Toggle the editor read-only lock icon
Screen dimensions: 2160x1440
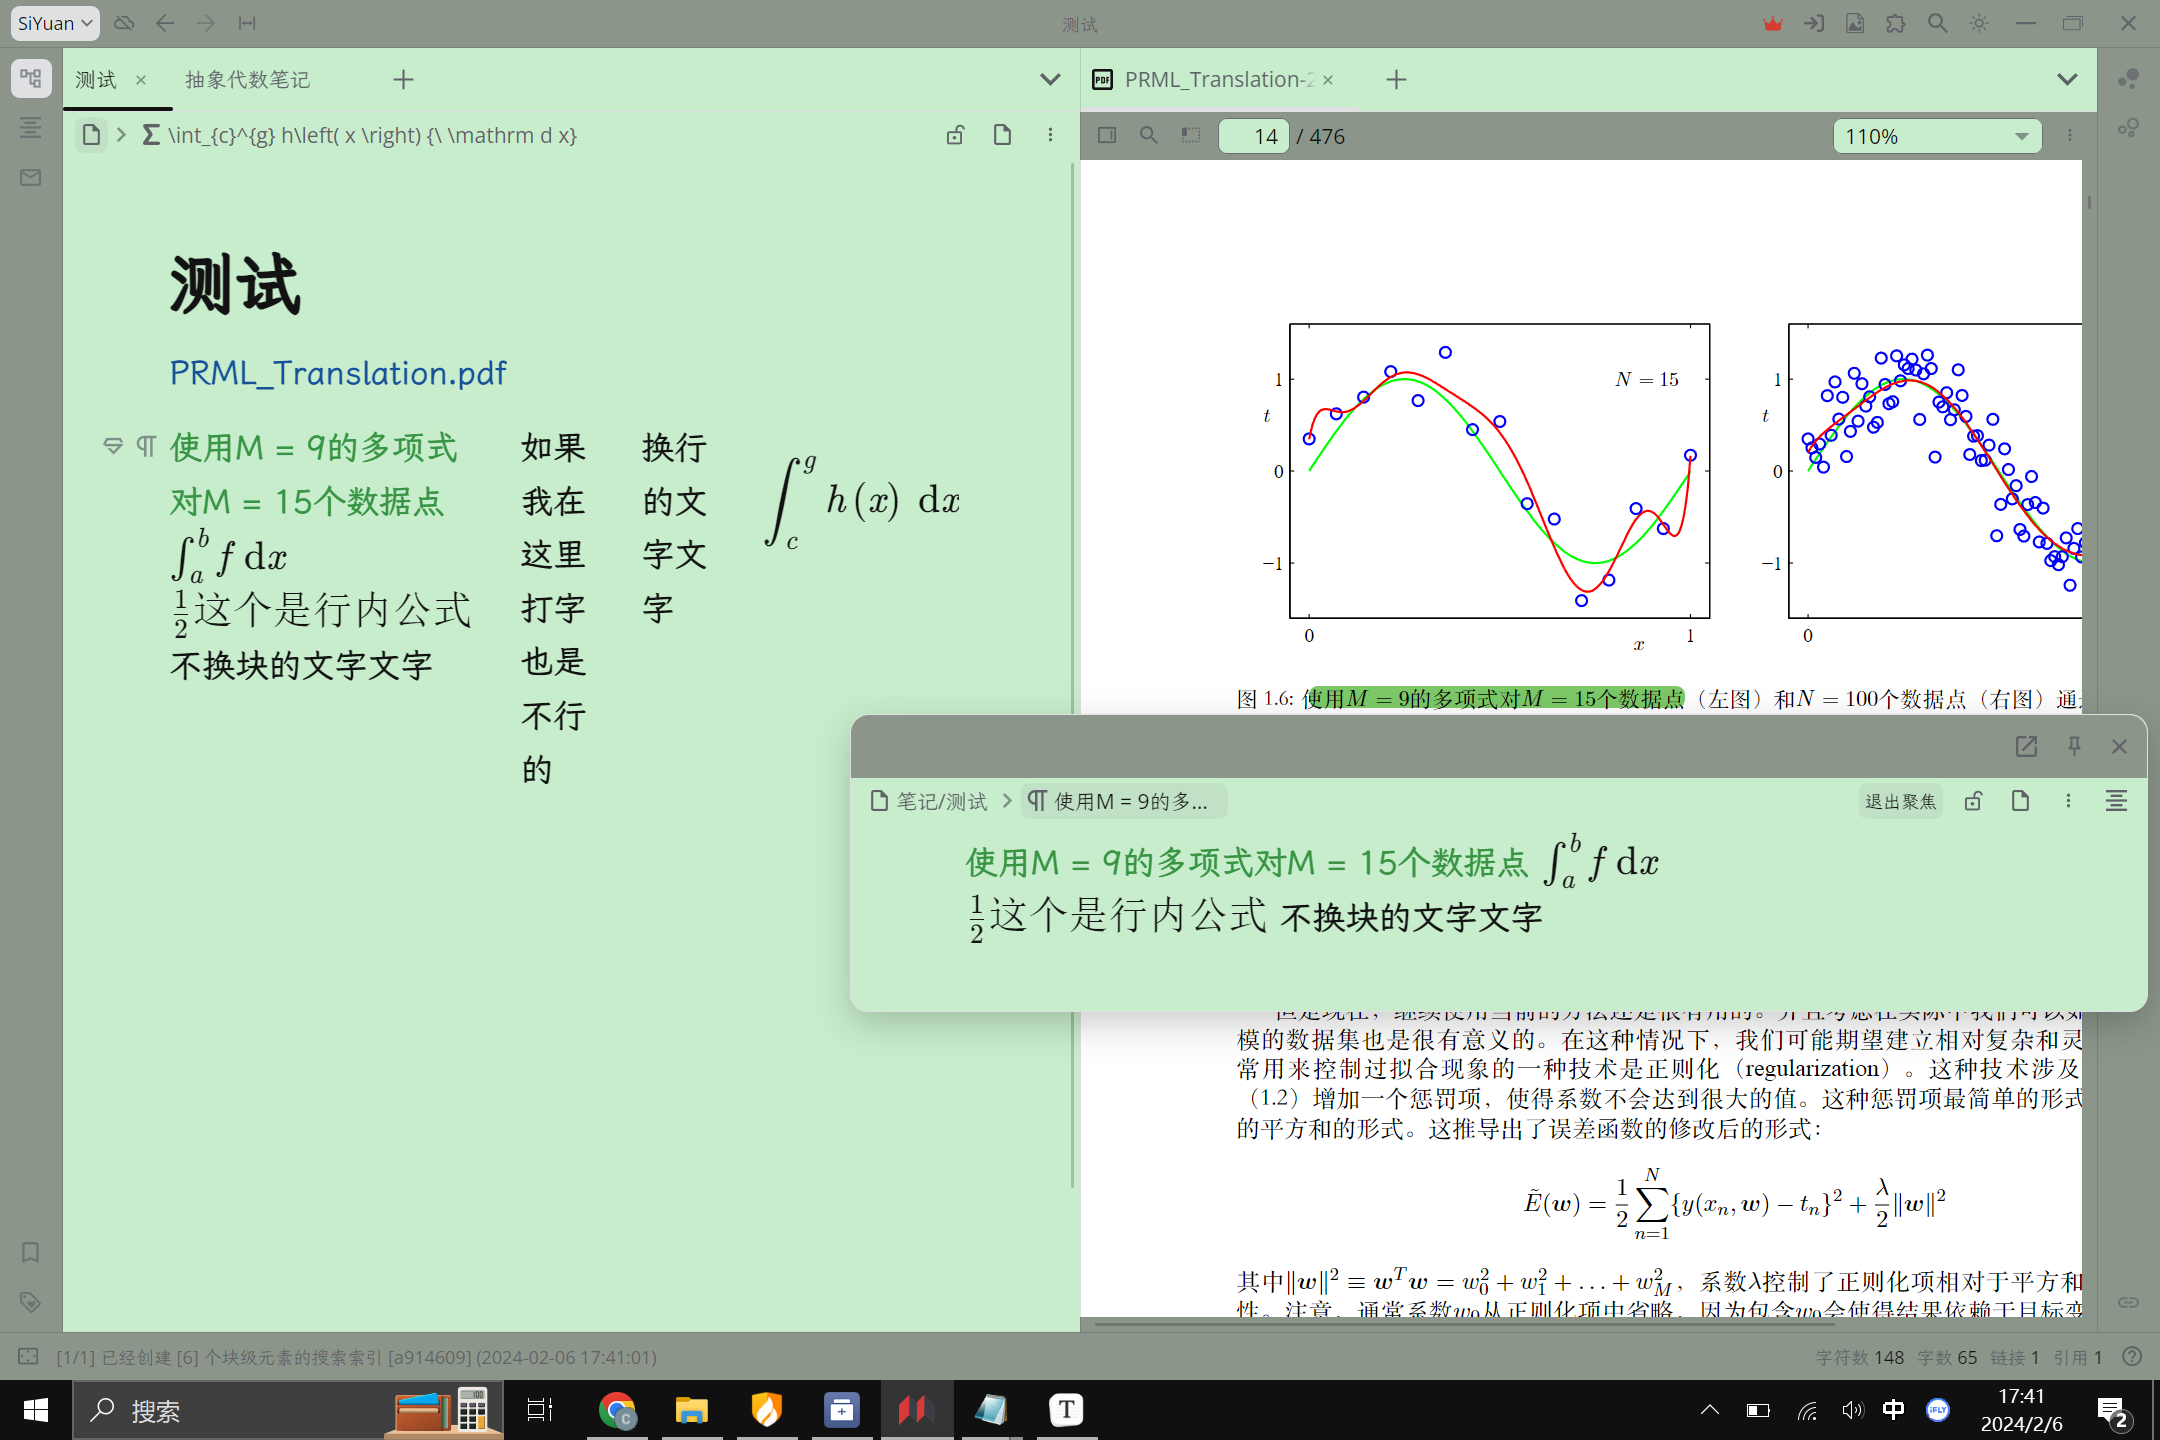coord(955,135)
